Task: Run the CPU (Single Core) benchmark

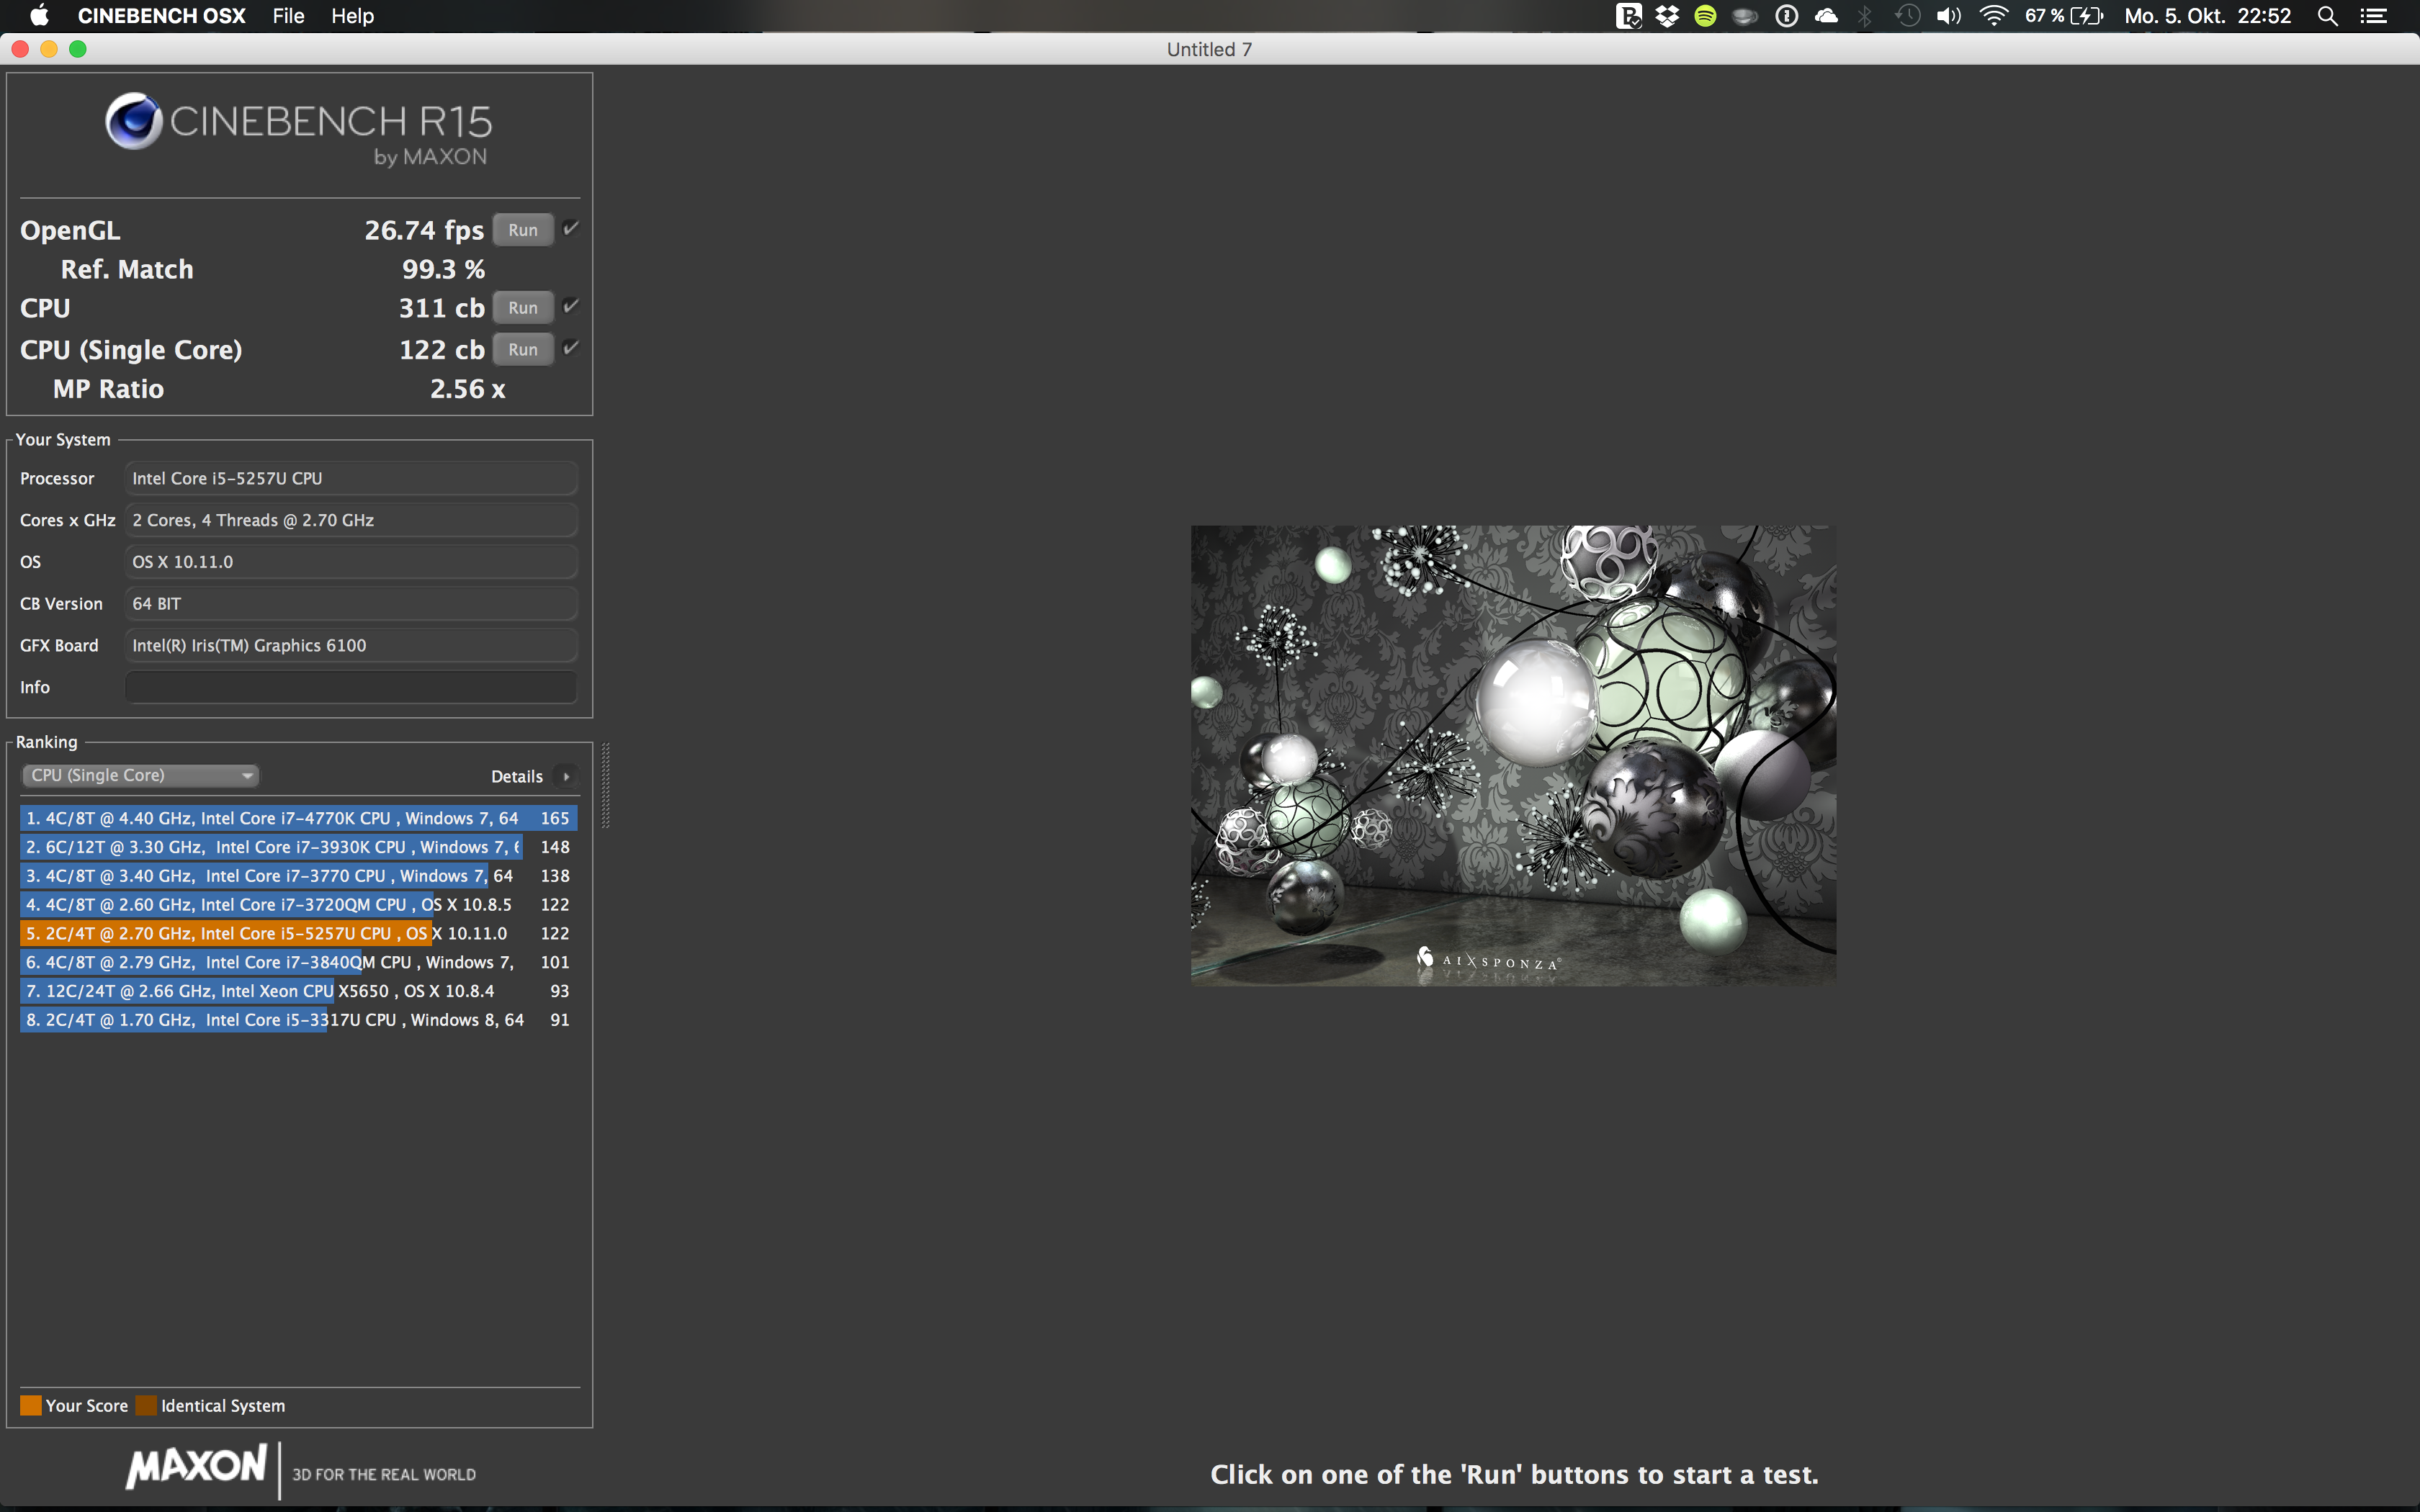Action: coord(523,350)
